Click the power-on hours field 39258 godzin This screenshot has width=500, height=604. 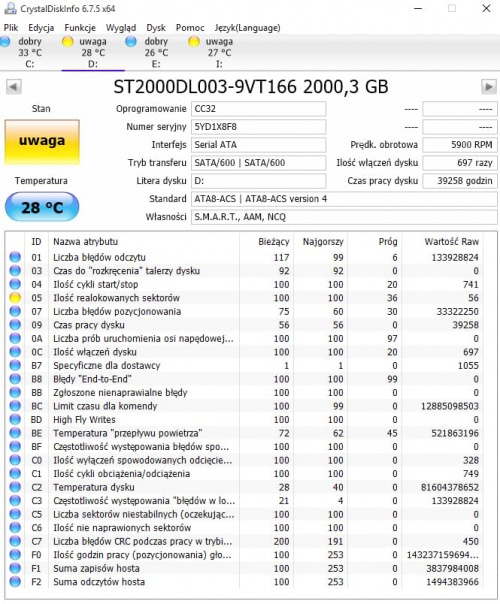click(x=460, y=181)
